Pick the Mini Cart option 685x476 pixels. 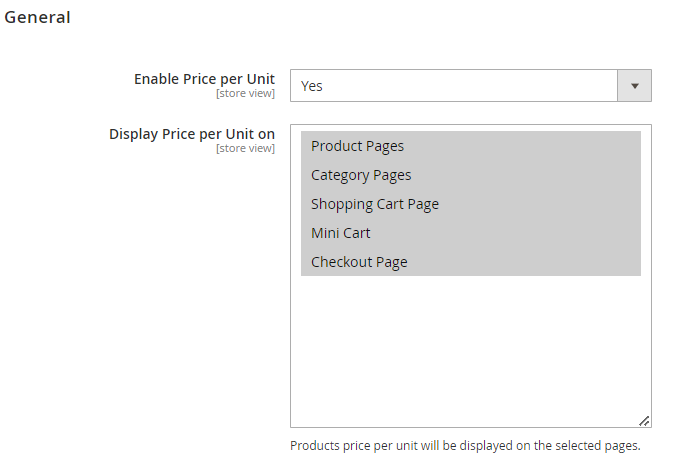click(471, 233)
